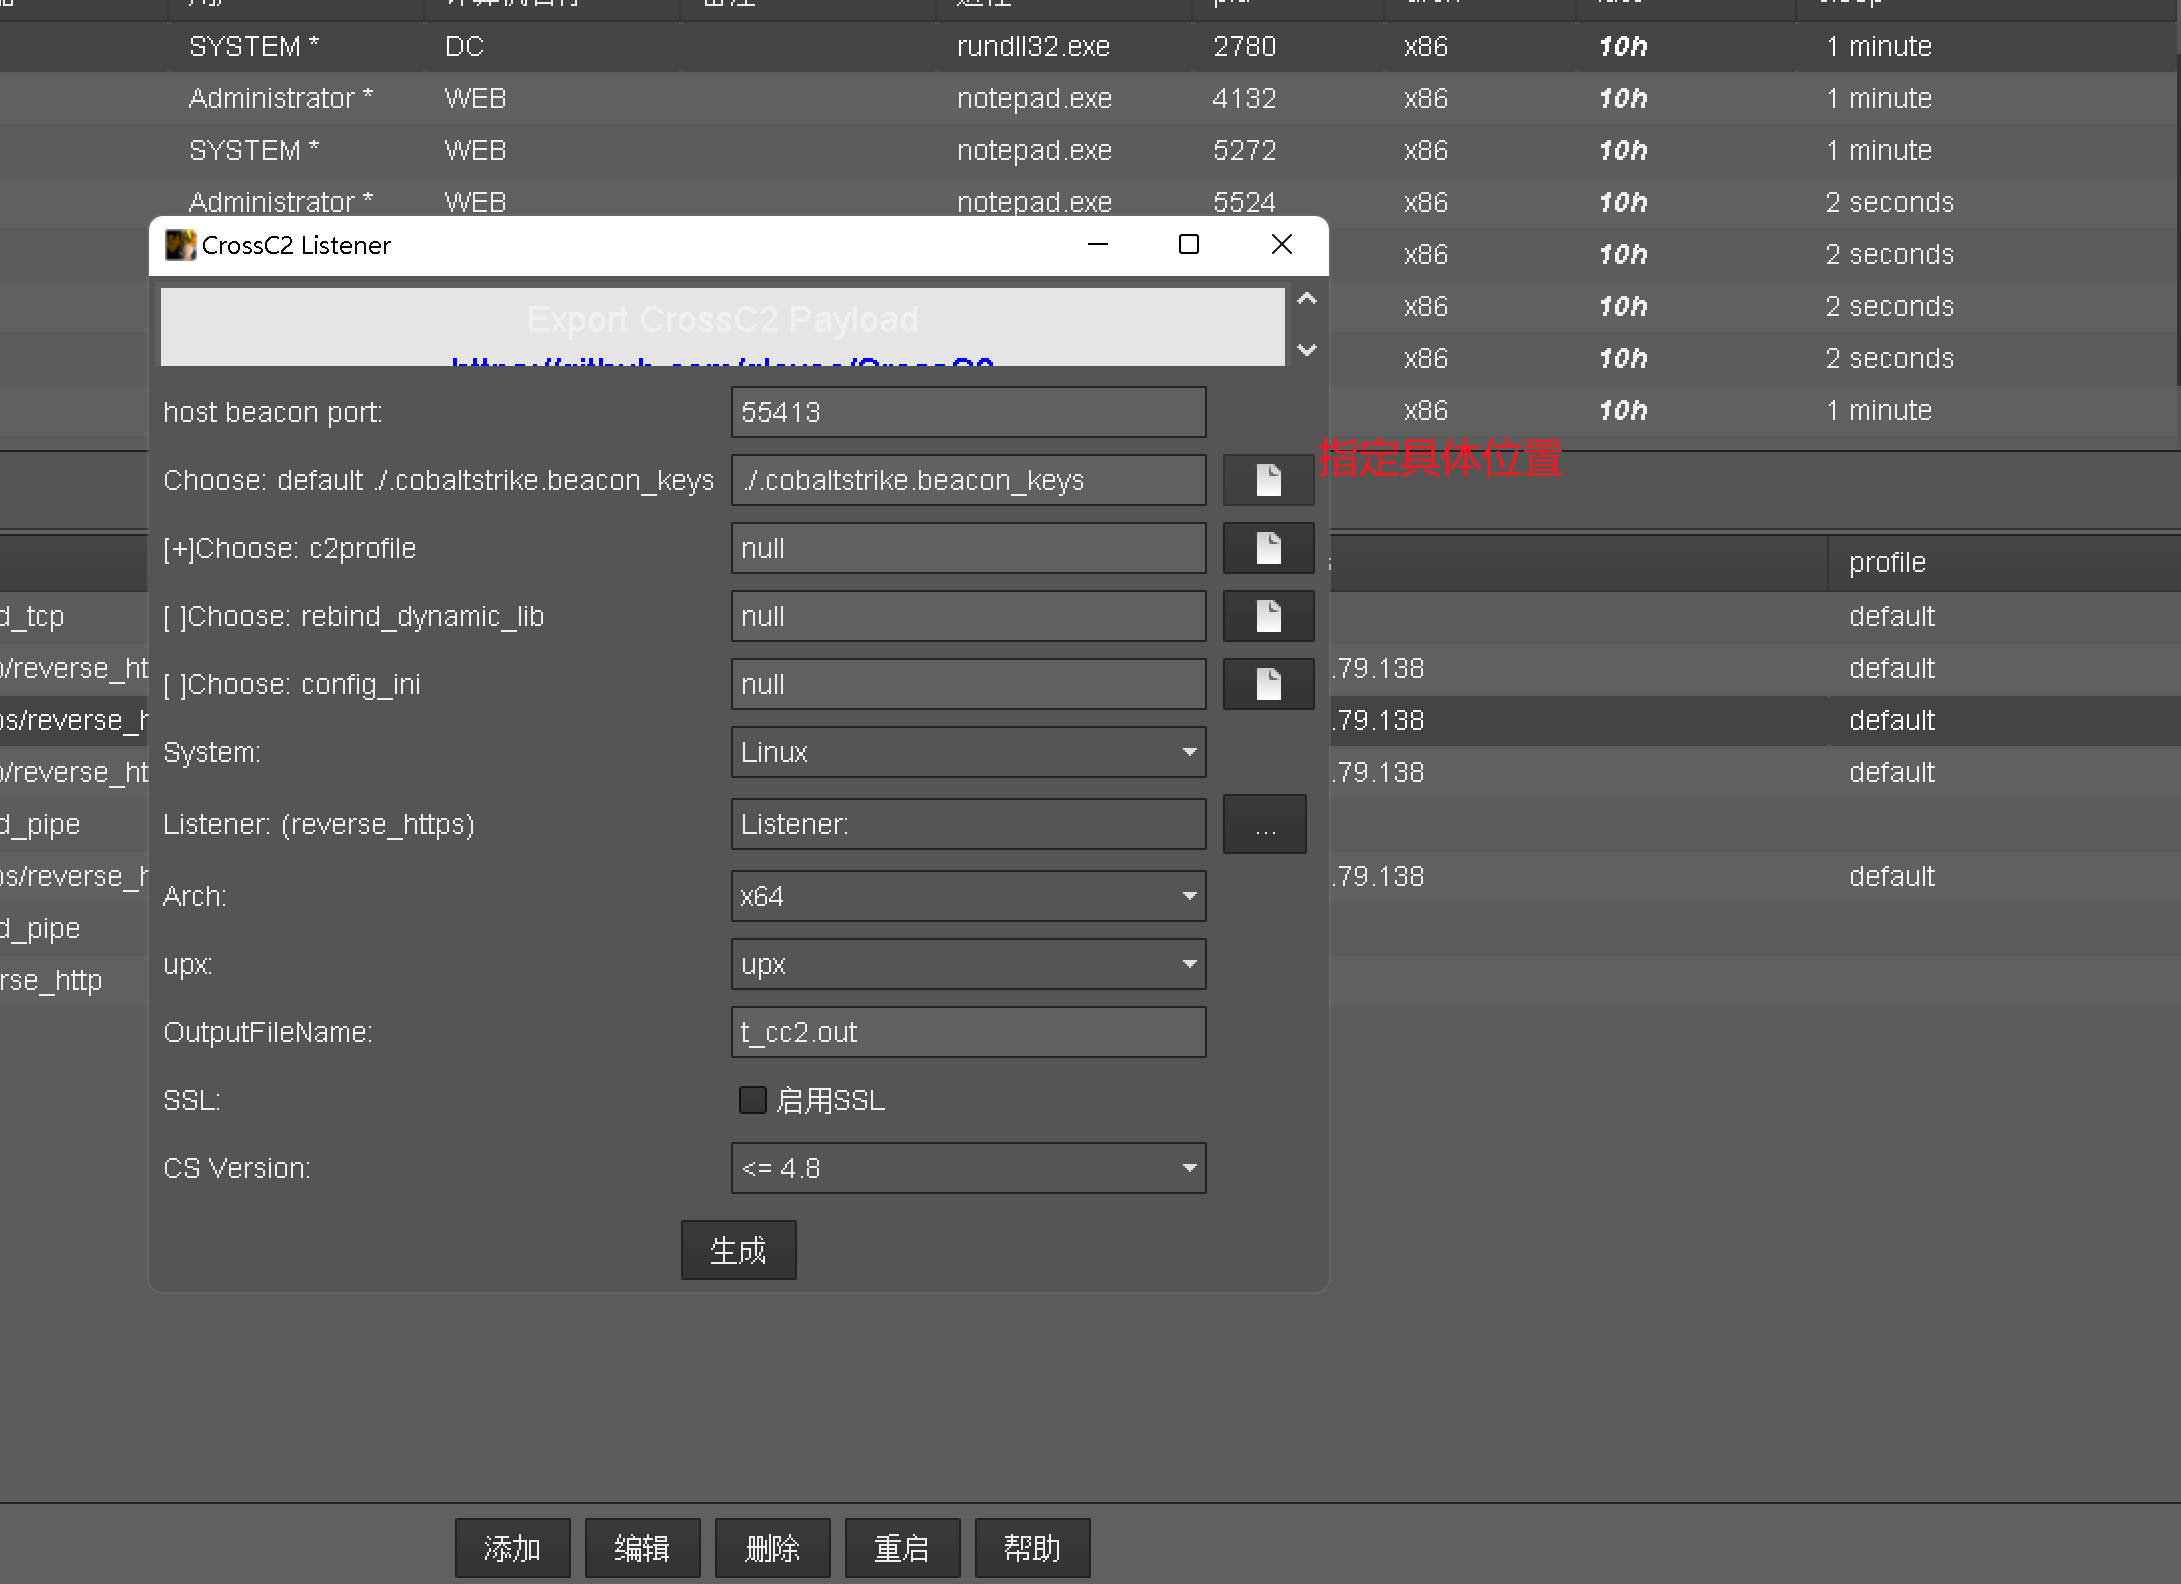This screenshot has width=2181, height=1584.
Task: Open the System Linux dropdown
Action: pyautogui.click(x=967, y=752)
